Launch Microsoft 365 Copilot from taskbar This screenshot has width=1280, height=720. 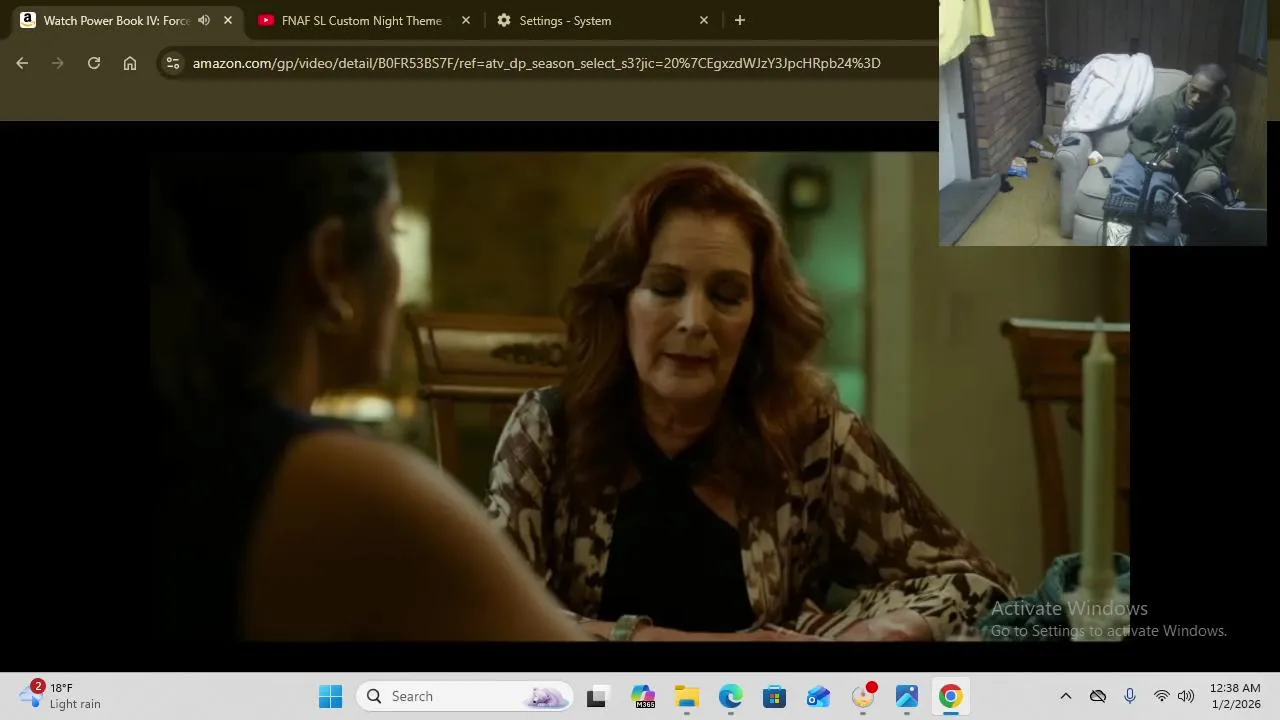[x=643, y=696]
